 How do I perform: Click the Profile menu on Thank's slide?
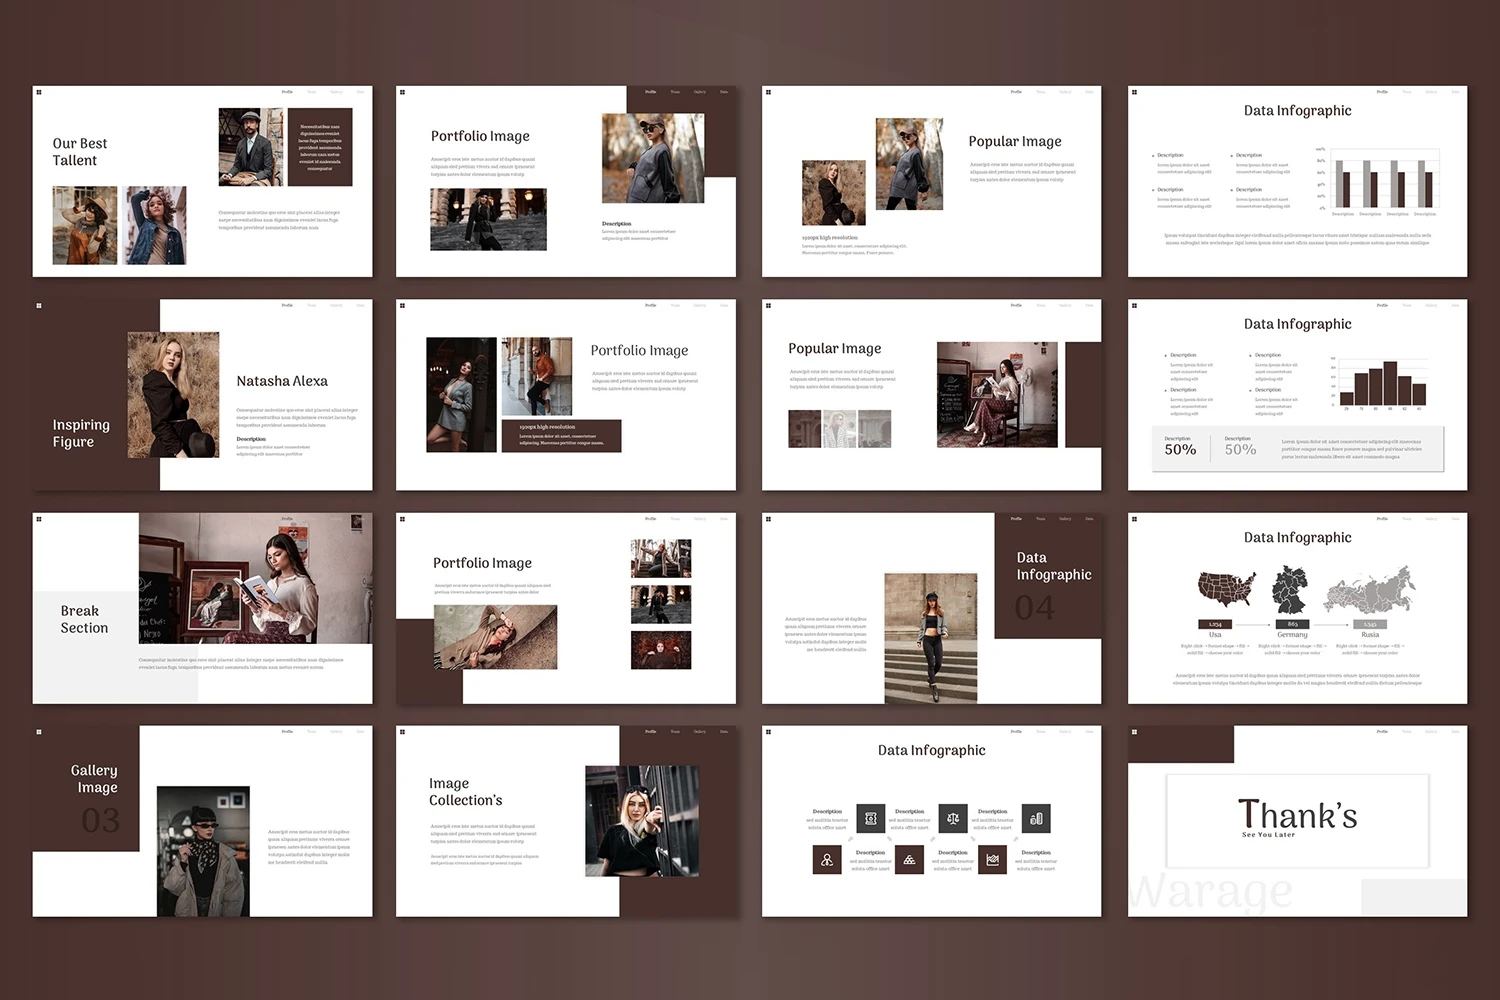[x=1382, y=731]
